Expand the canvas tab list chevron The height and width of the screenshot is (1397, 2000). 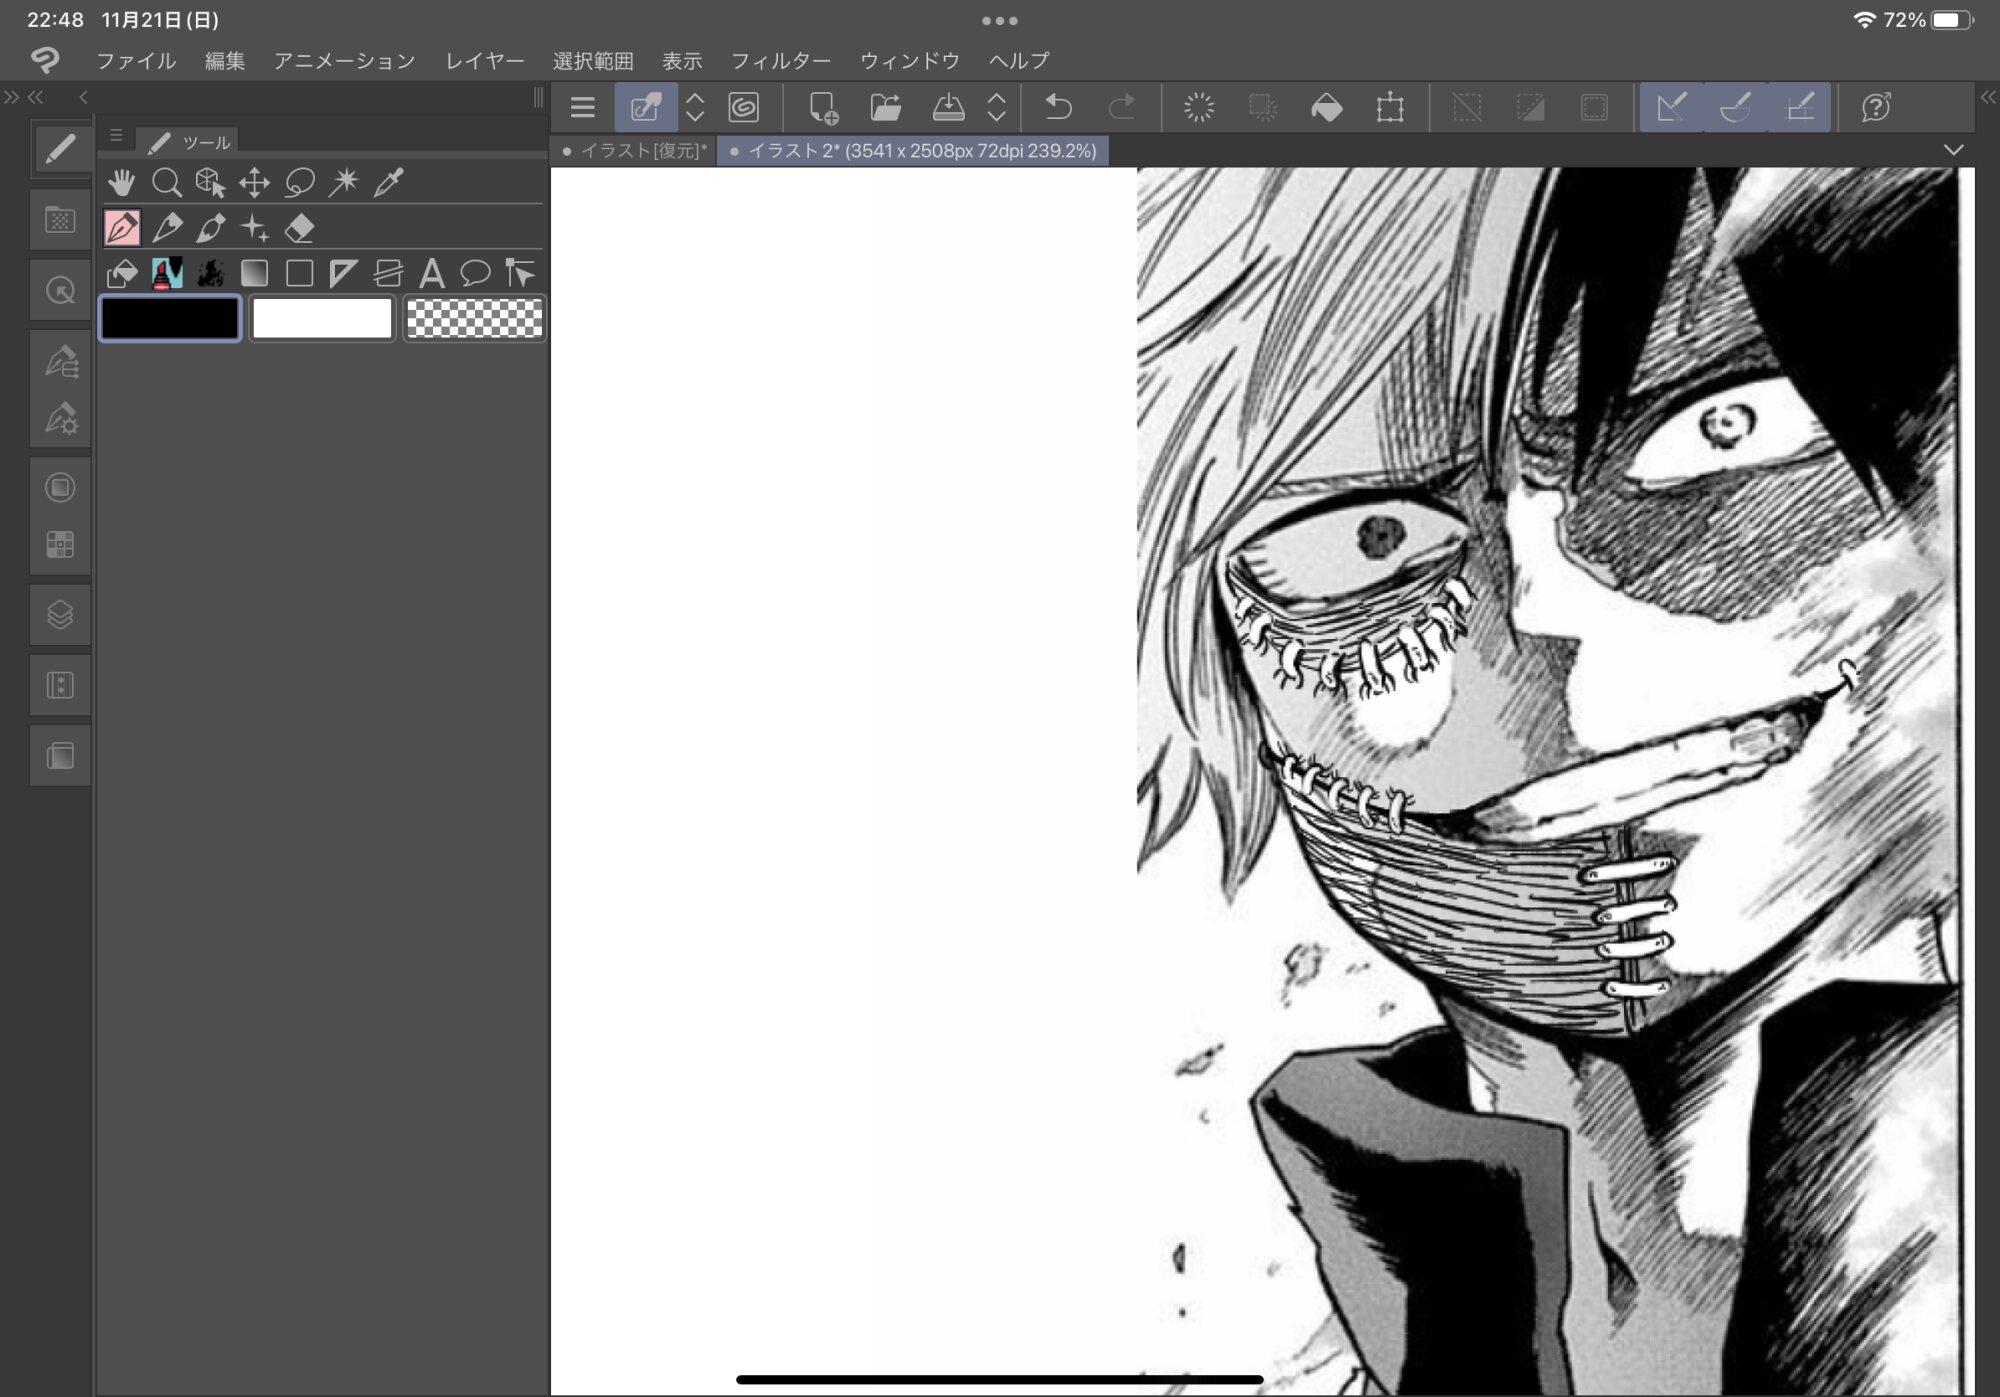(1953, 150)
